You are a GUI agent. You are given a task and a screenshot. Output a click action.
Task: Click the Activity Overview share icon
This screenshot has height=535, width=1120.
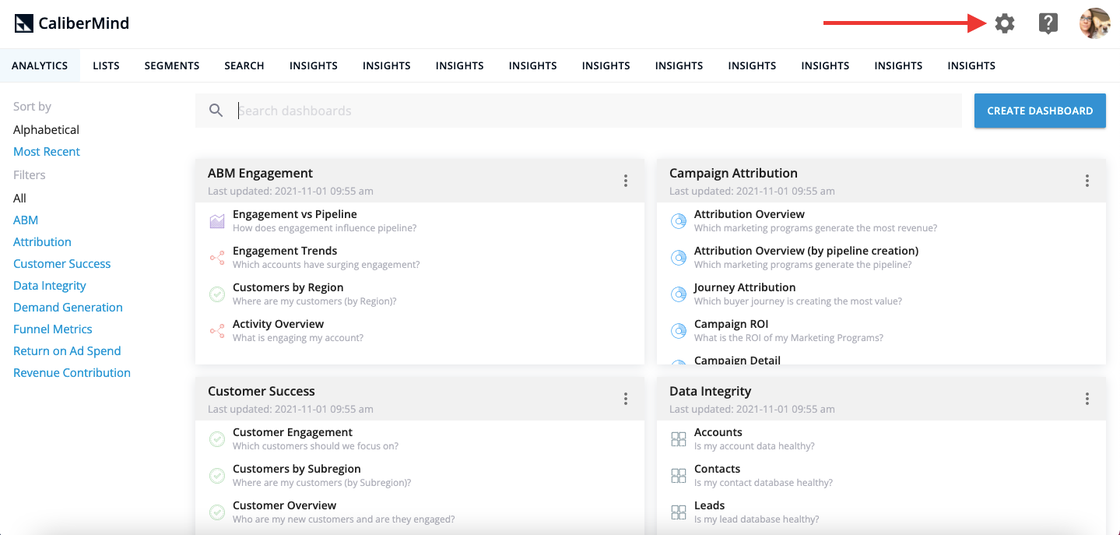pos(217,330)
